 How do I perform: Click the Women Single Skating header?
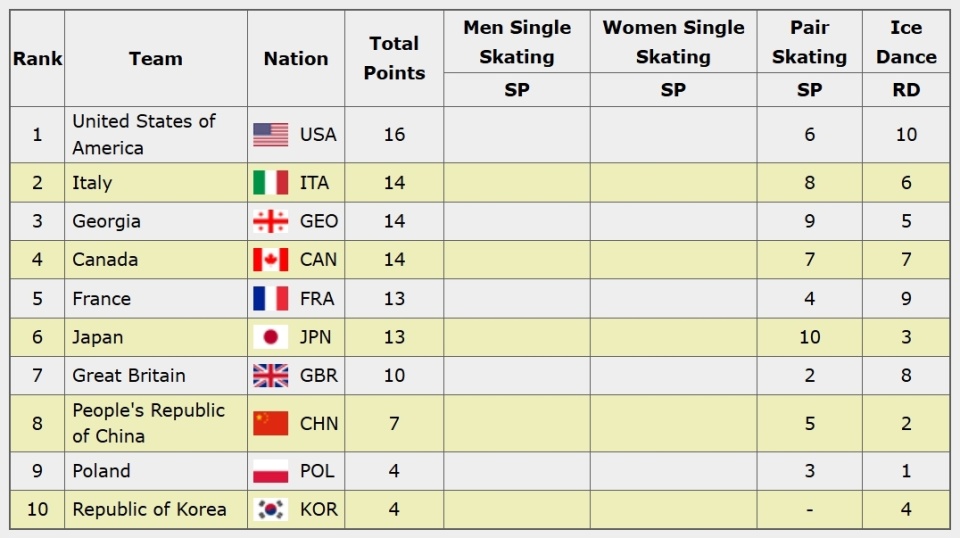pyautogui.click(x=673, y=42)
